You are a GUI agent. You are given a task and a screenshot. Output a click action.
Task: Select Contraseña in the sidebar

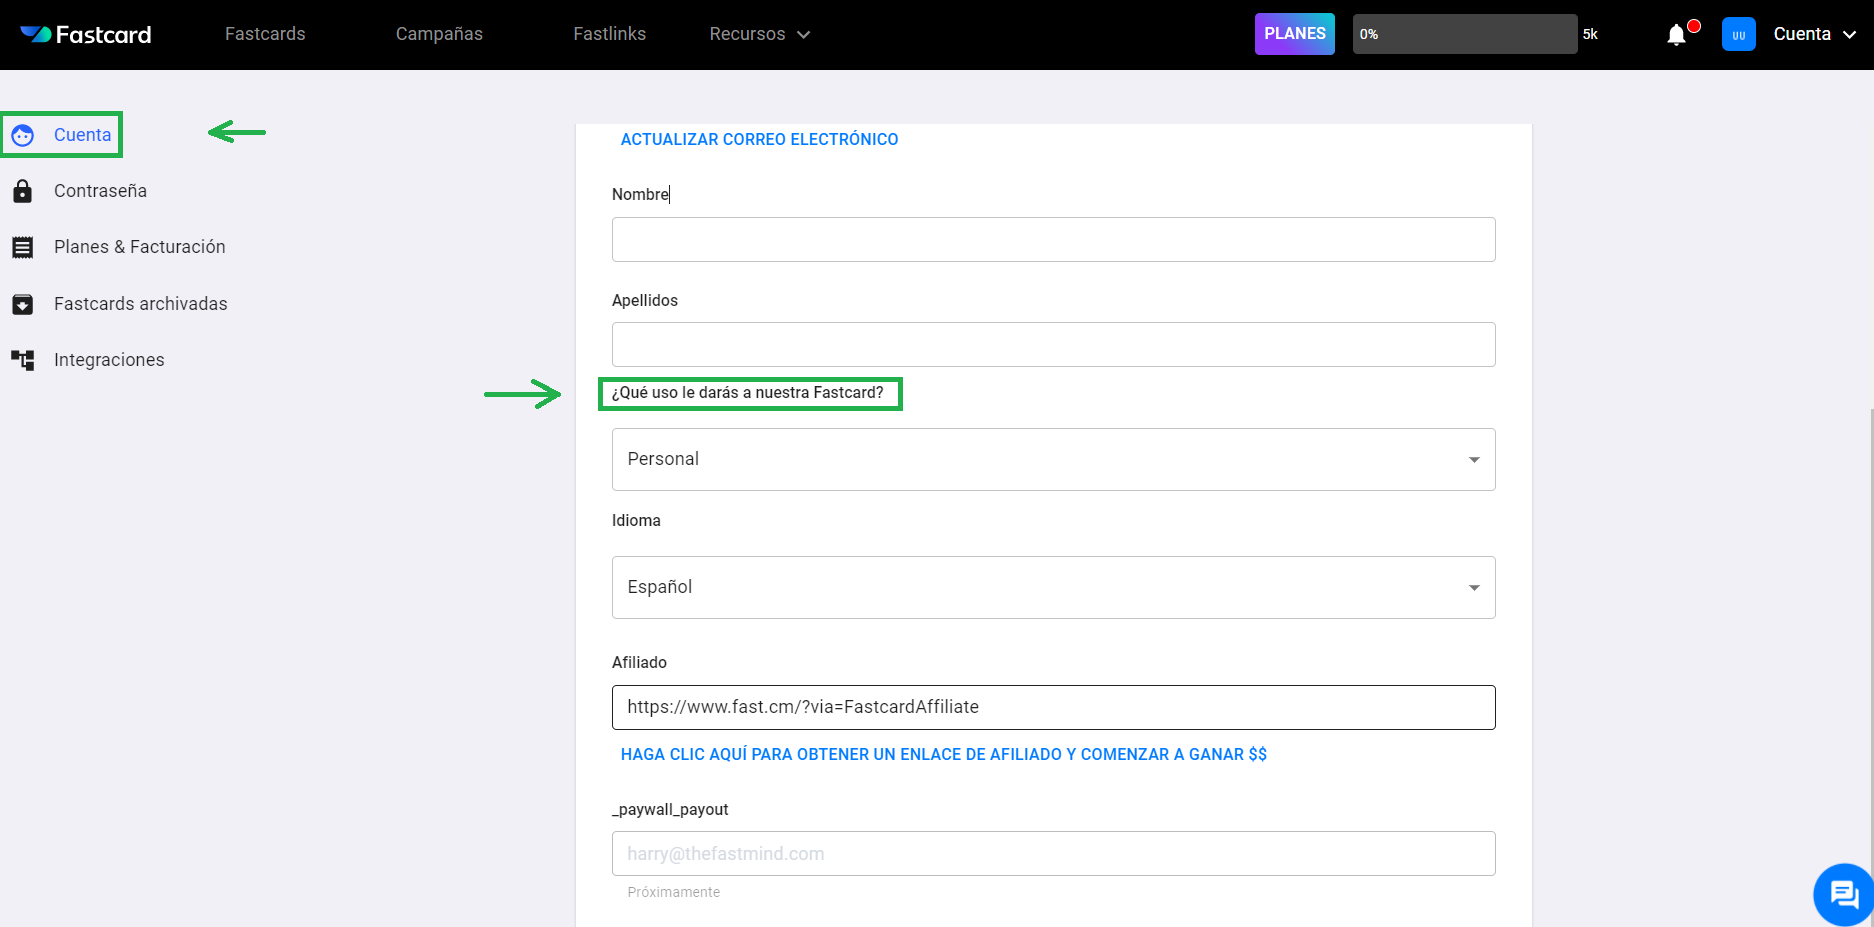(x=100, y=191)
